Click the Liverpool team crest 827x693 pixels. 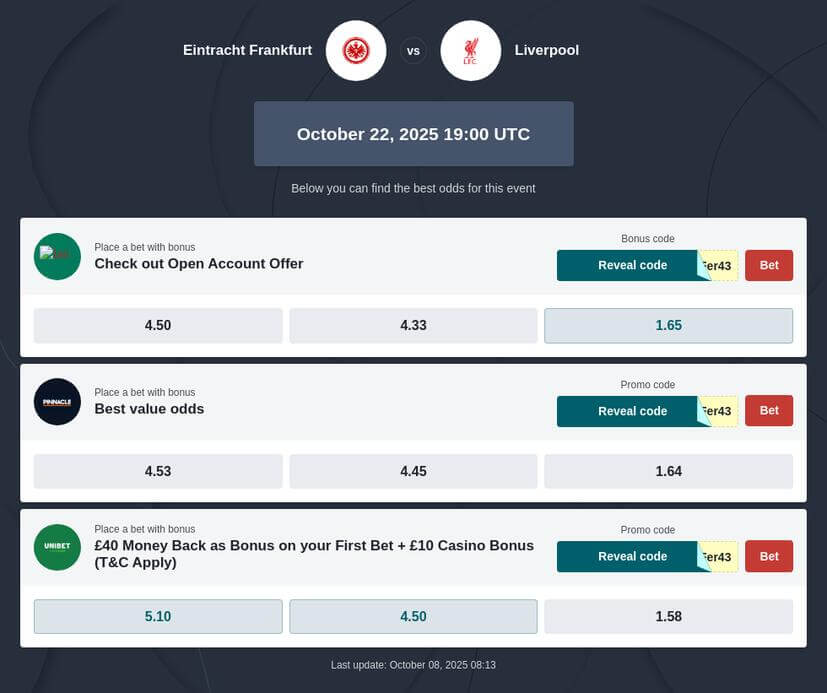coord(470,50)
